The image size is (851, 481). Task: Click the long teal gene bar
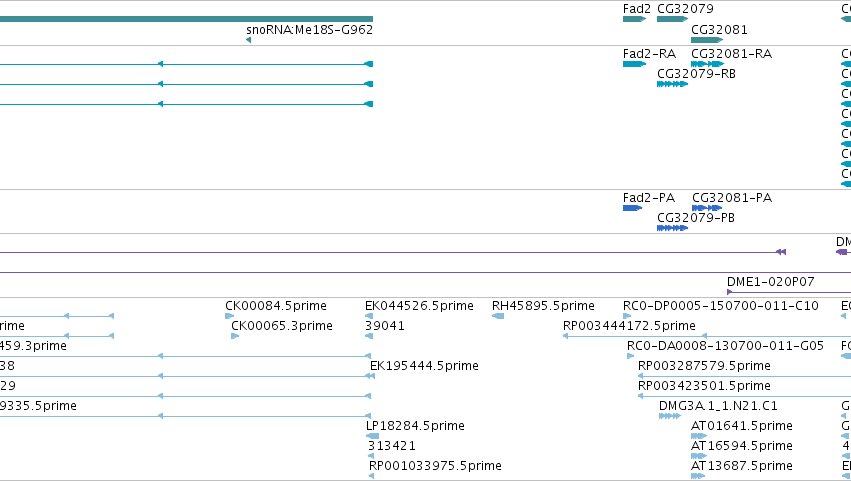pos(186,19)
